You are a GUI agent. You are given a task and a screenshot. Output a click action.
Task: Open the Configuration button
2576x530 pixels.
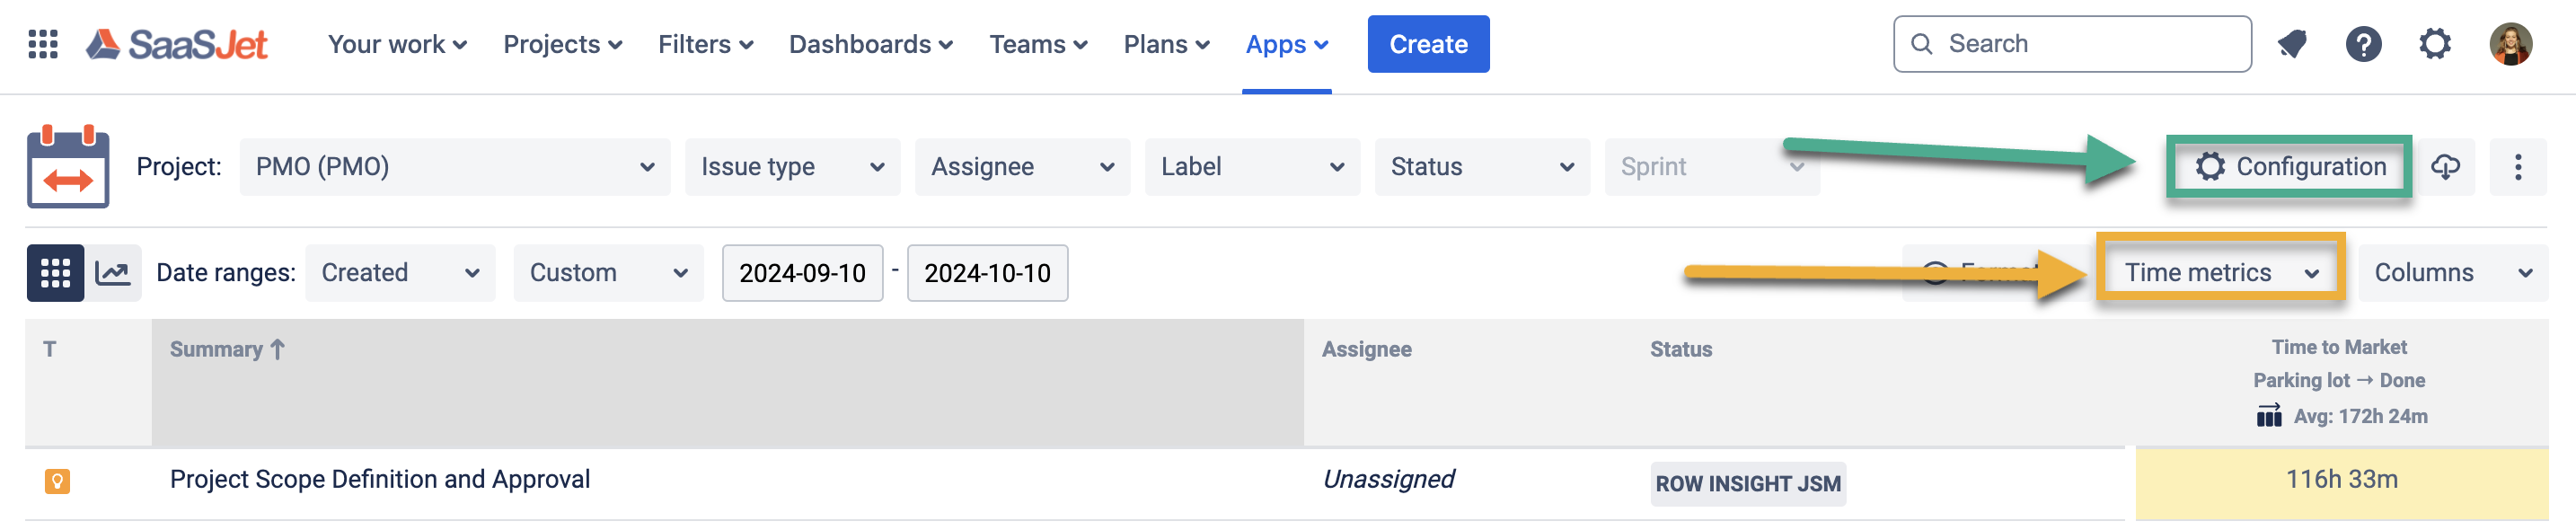[2290, 167]
